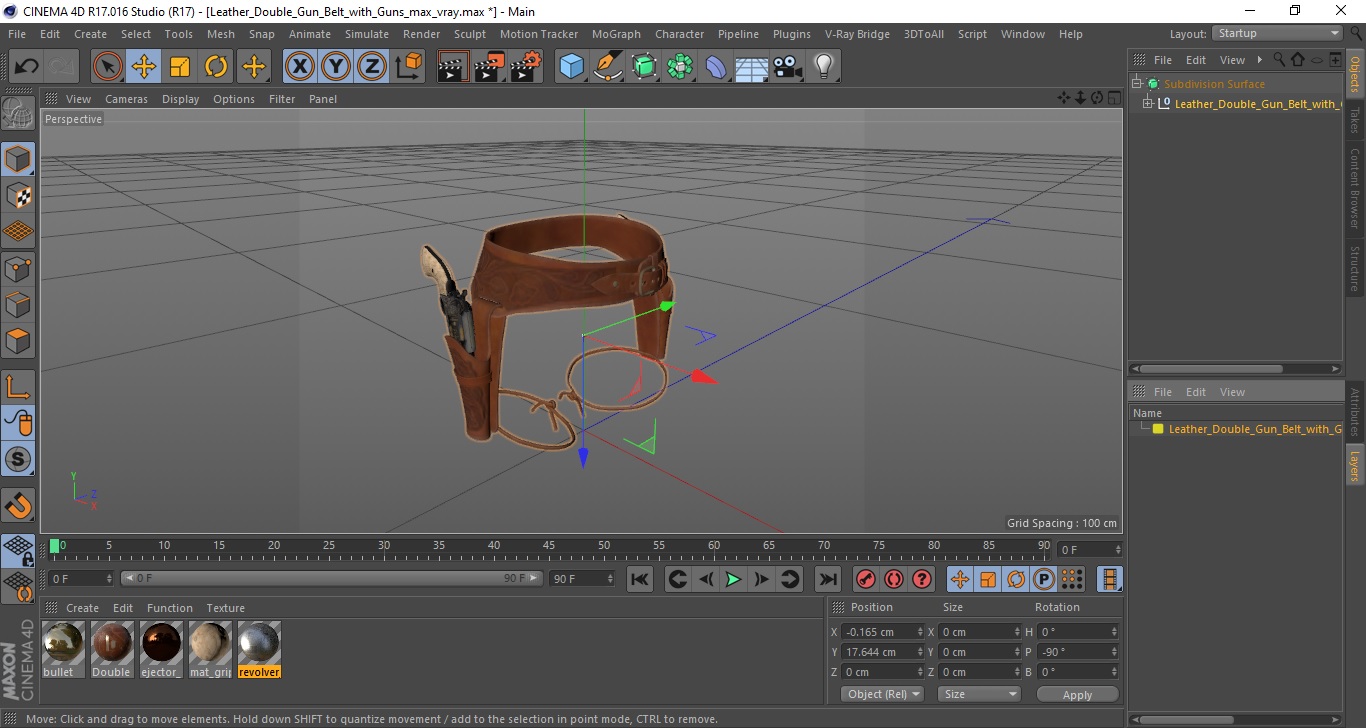Open the Object (Rel) coordinate dropdown
The height and width of the screenshot is (728, 1366).
pyautogui.click(x=882, y=694)
